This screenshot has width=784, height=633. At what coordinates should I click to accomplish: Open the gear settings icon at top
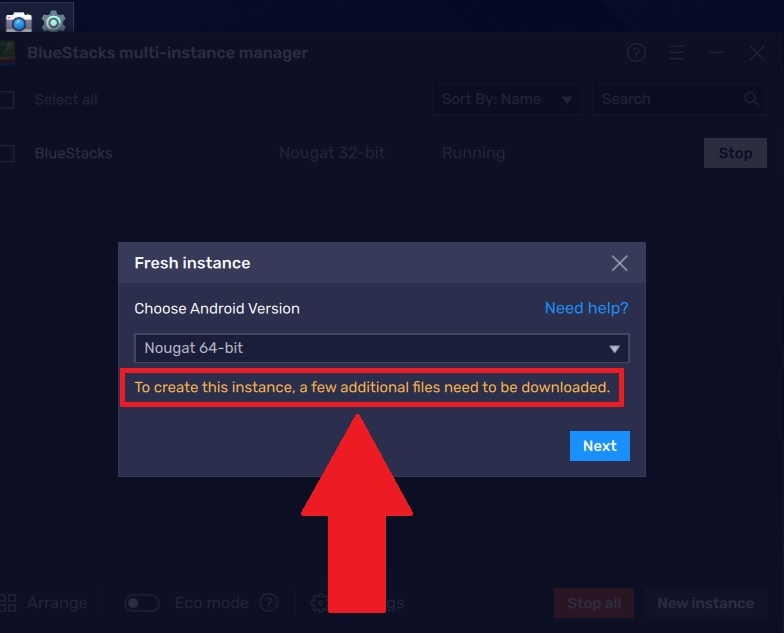(x=54, y=22)
